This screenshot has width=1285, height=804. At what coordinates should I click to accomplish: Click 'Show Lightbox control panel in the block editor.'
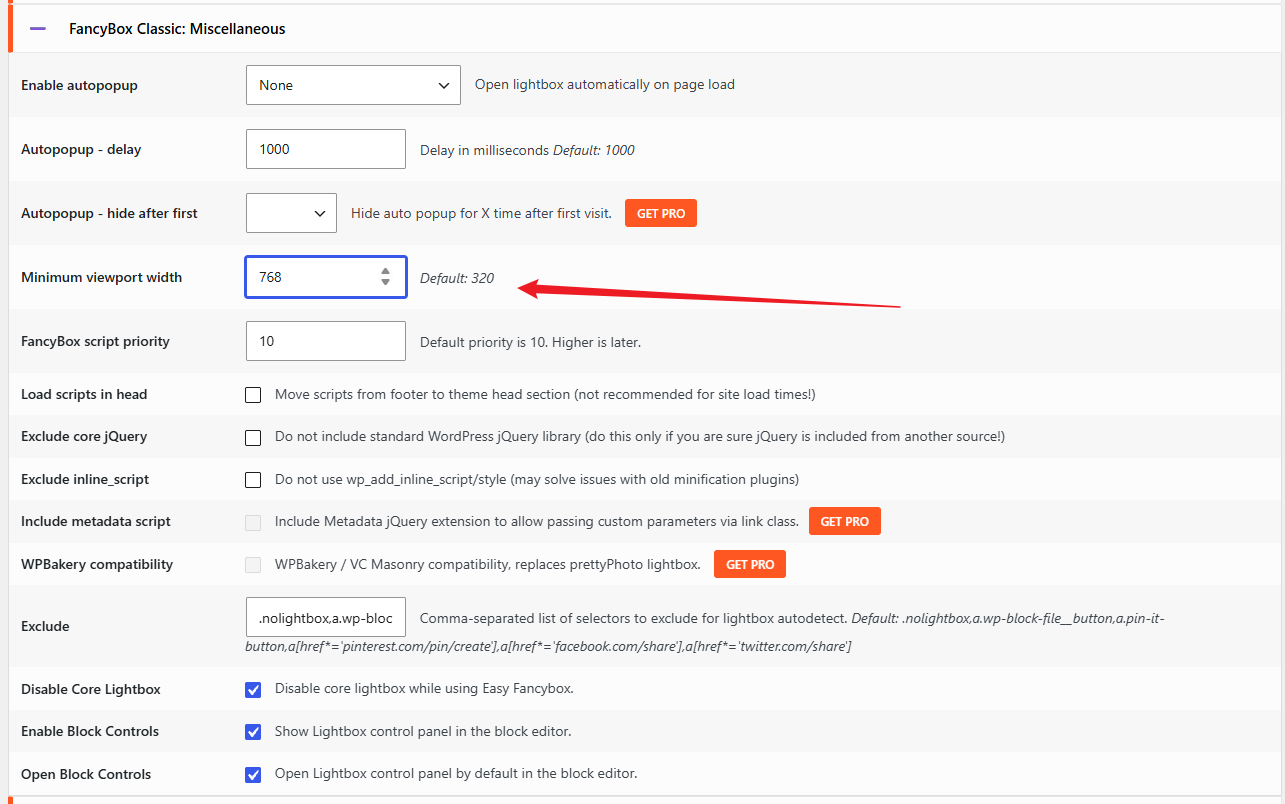(x=423, y=732)
